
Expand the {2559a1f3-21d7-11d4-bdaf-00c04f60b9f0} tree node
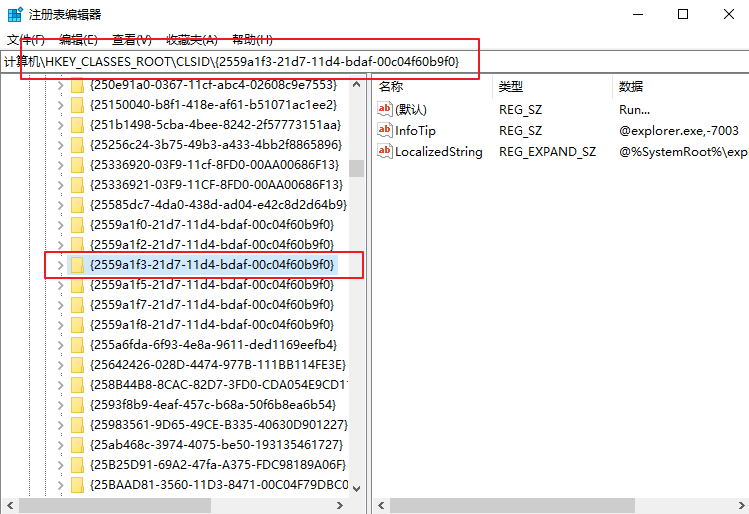point(59,265)
